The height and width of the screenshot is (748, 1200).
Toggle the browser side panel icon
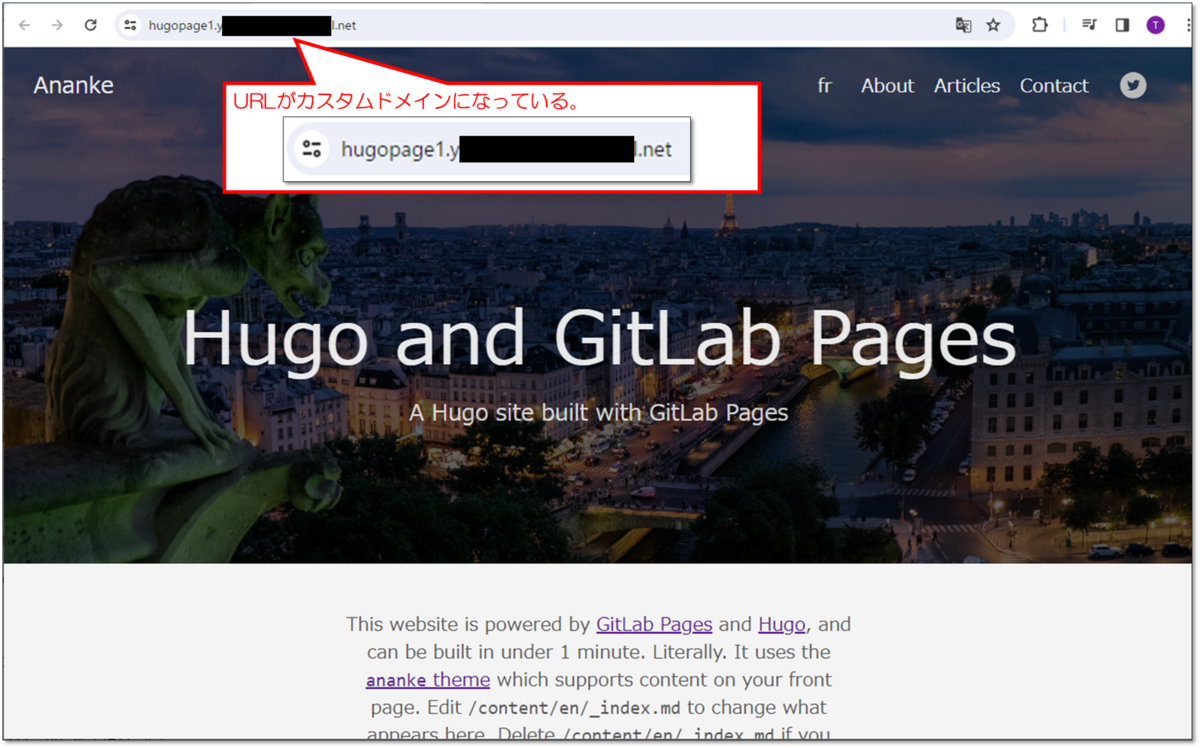pos(1122,25)
